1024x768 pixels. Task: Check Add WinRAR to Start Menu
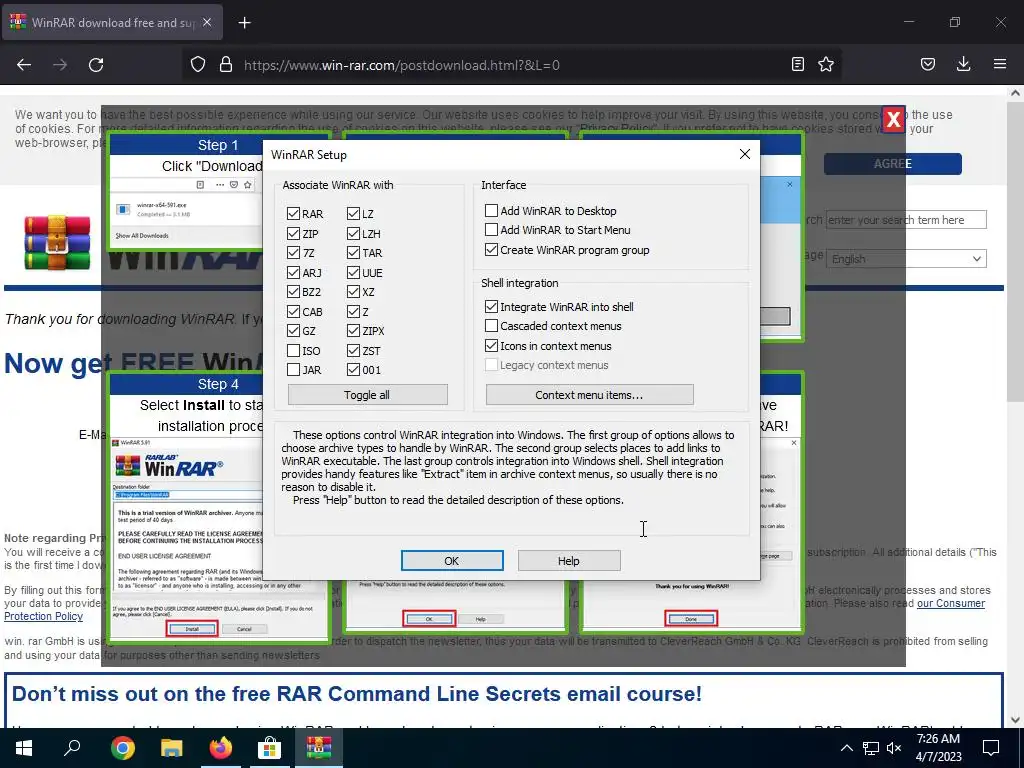[491, 230]
